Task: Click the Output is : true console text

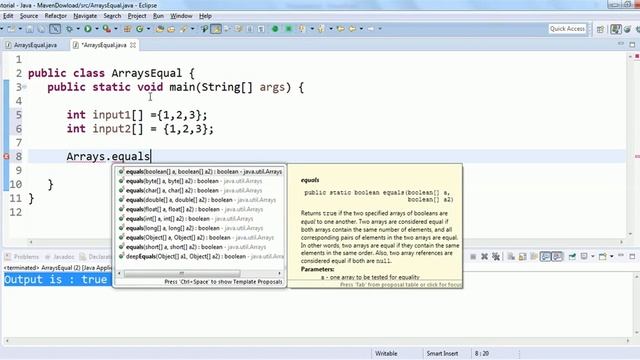Action: coord(56,280)
